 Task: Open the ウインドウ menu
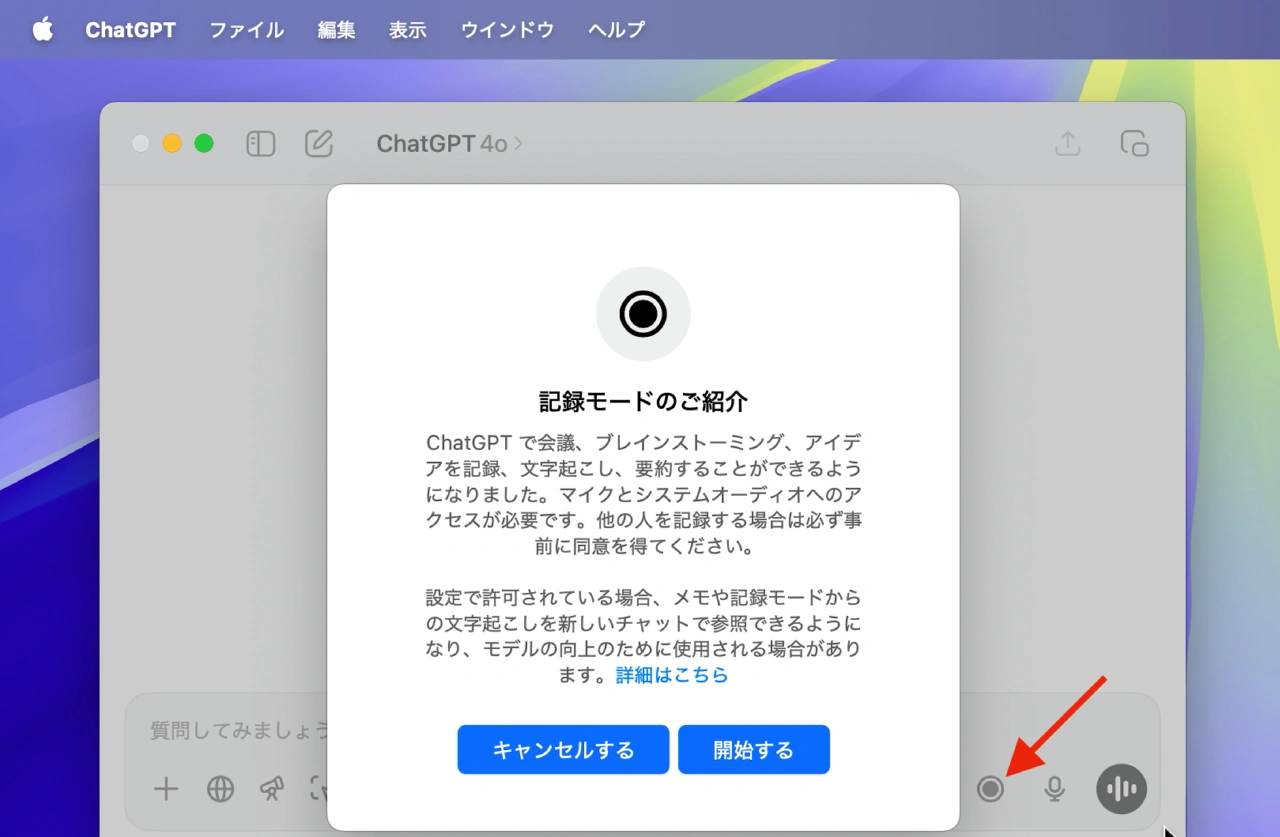click(x=506, y=30)
